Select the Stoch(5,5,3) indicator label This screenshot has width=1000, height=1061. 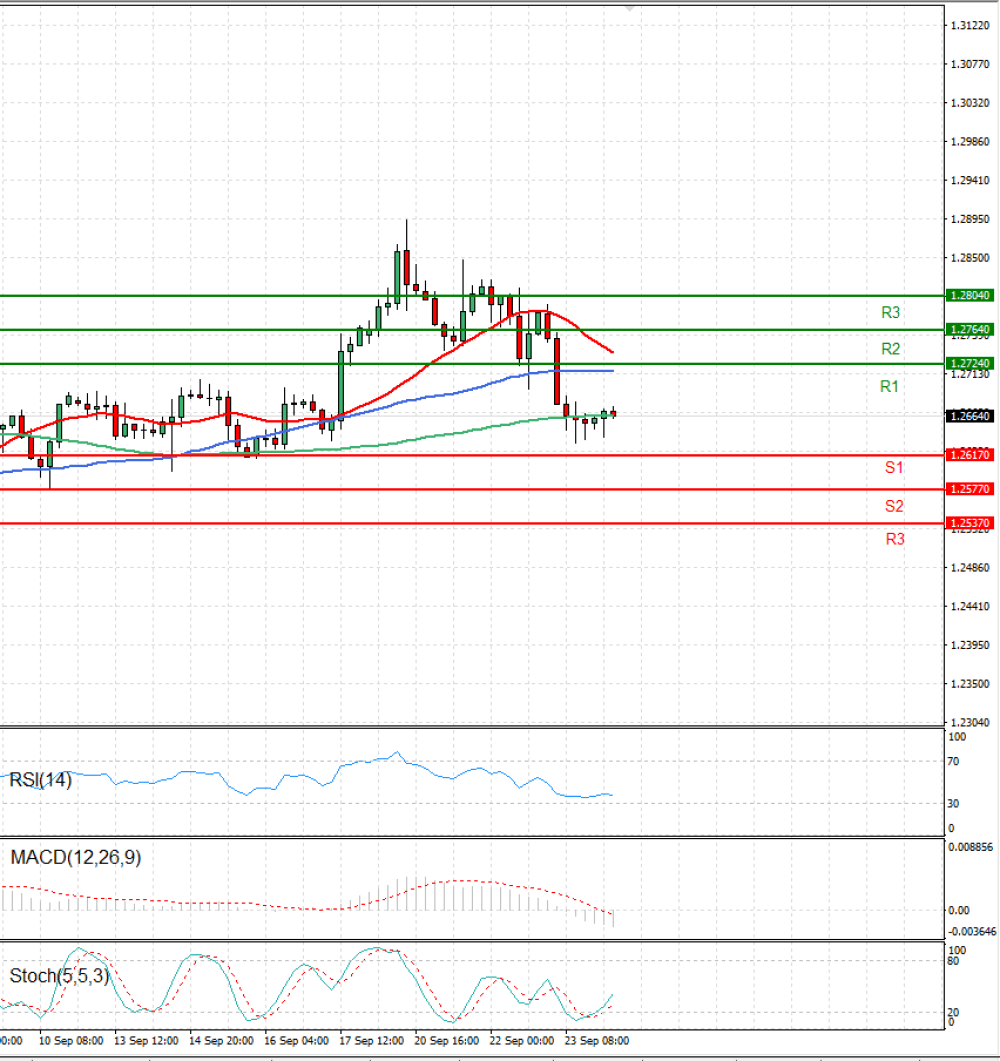[60, 976]
